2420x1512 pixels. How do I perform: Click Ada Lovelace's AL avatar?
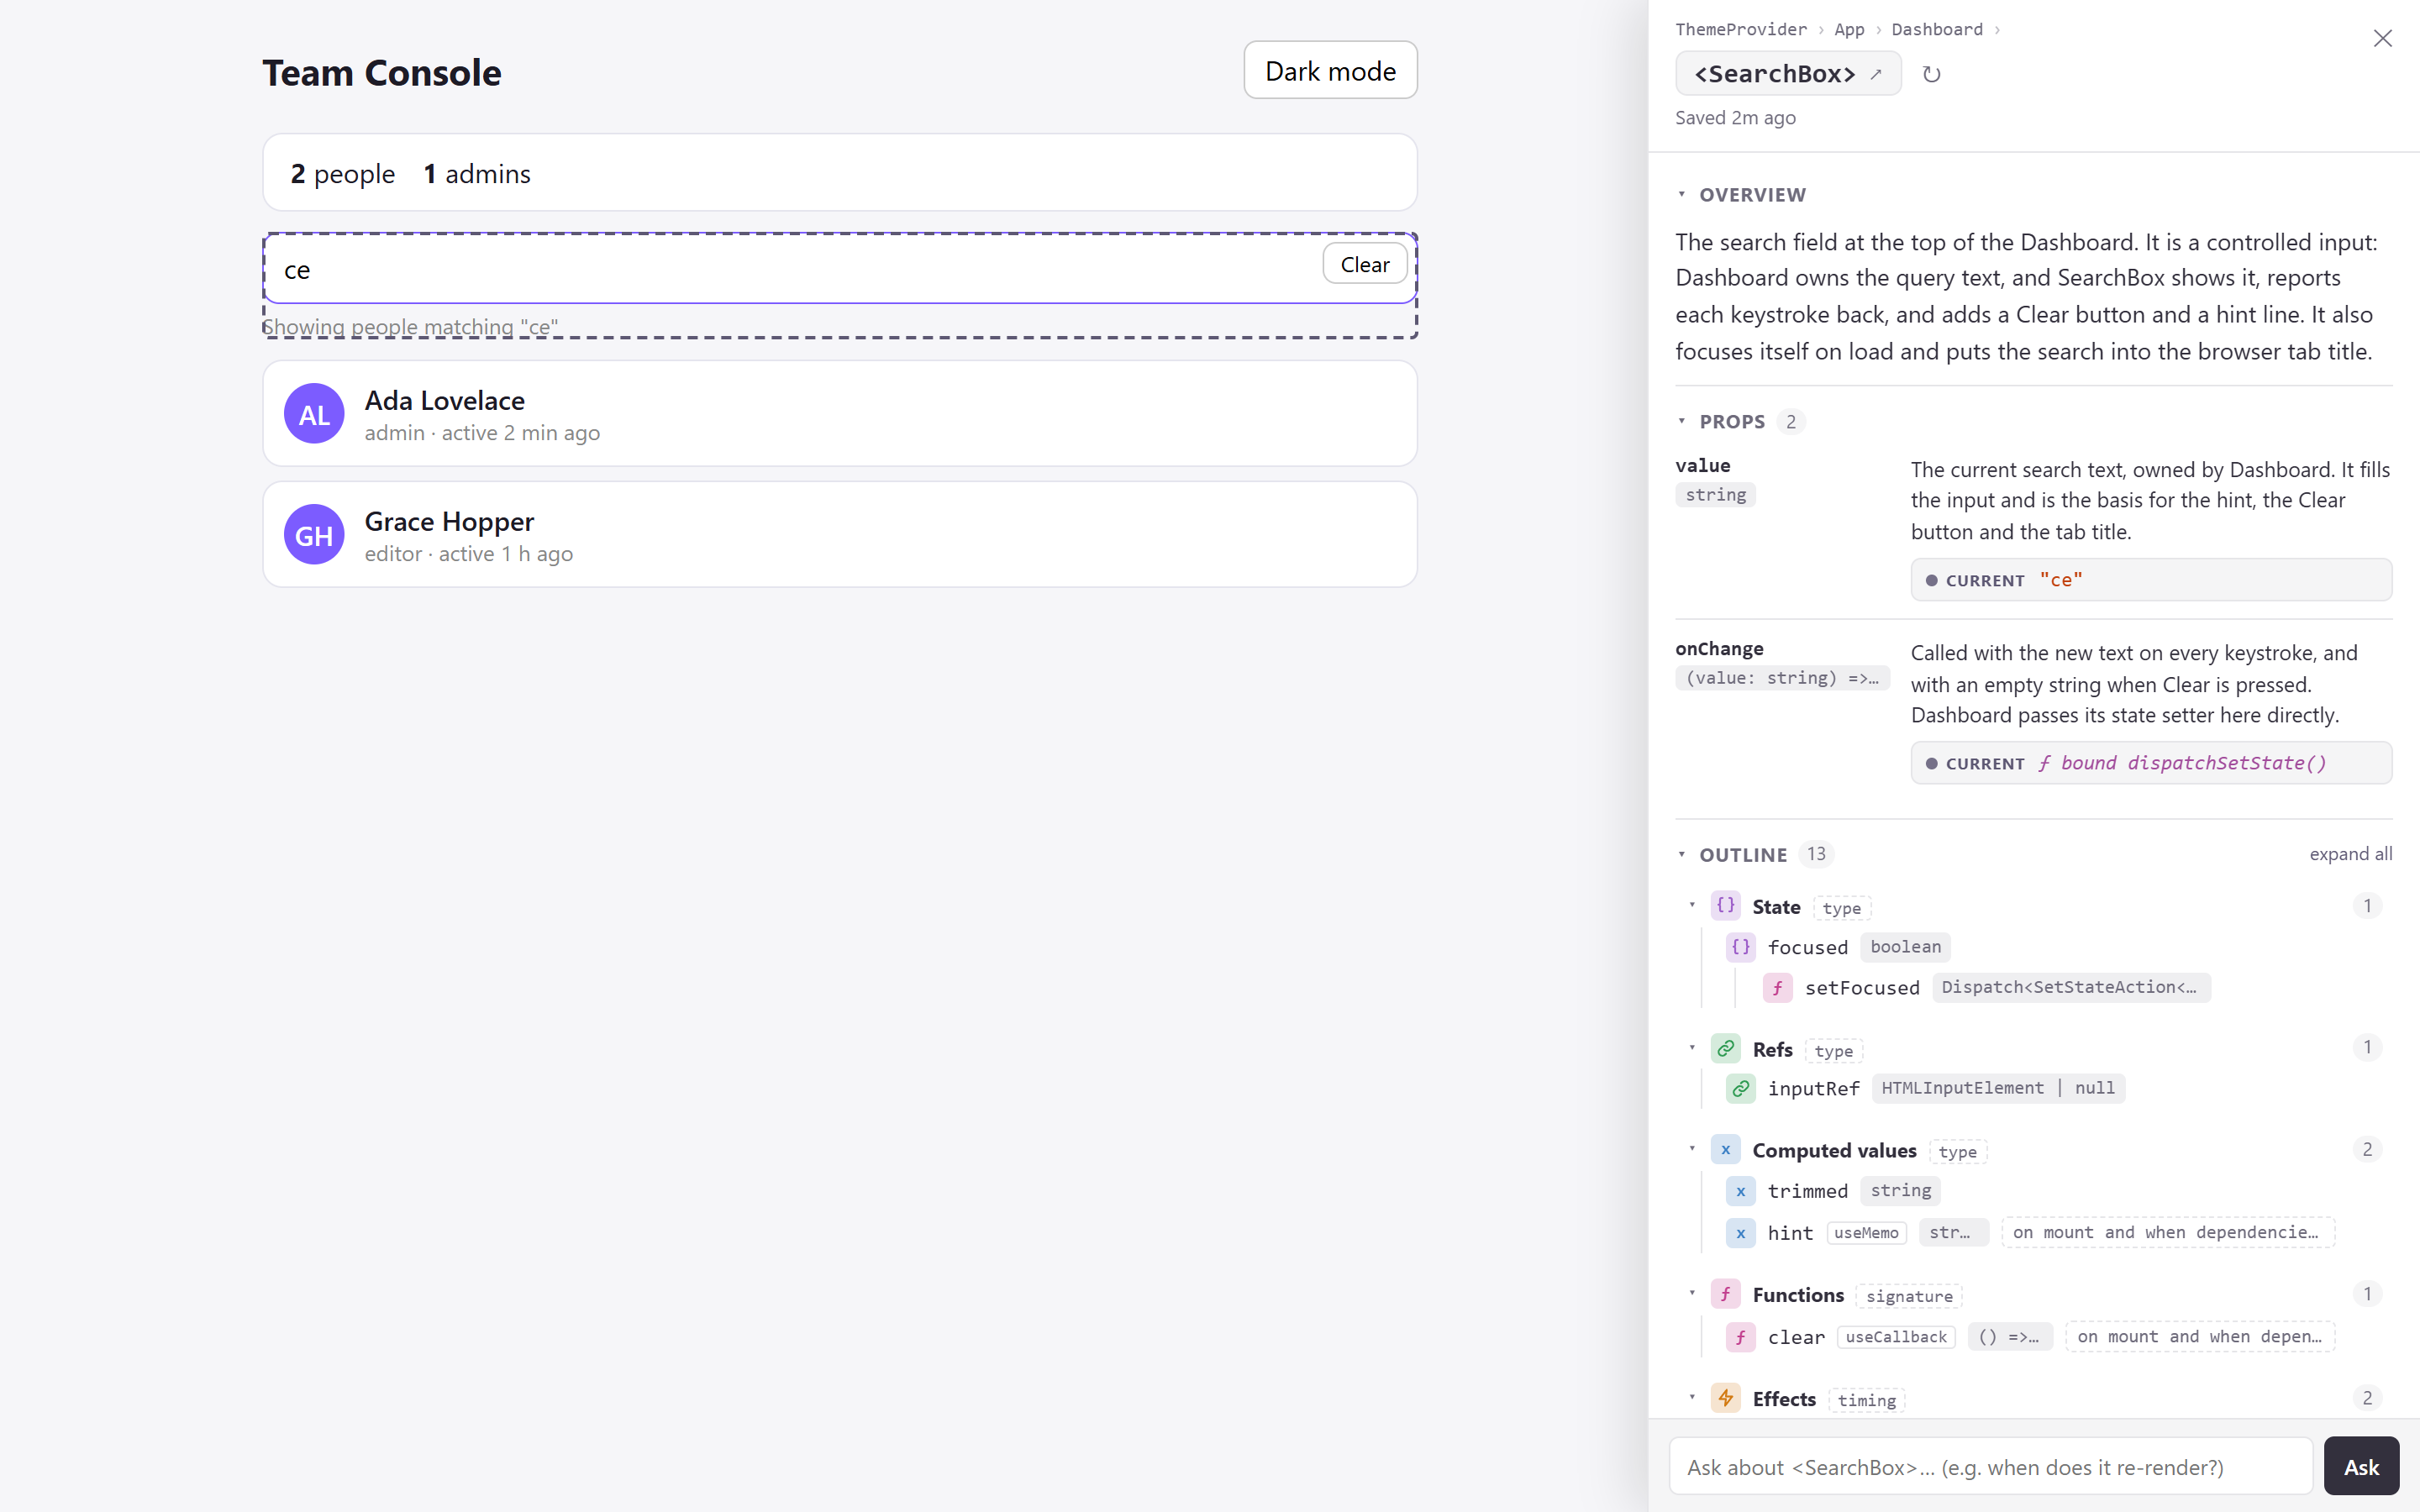[x=314, y=414]
